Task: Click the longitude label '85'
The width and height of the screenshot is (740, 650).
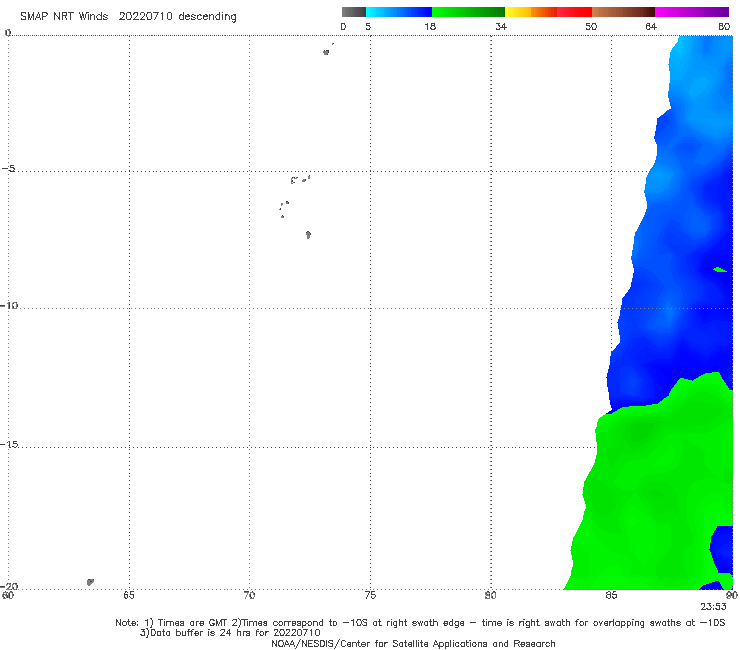Action: tap(611, 595)
